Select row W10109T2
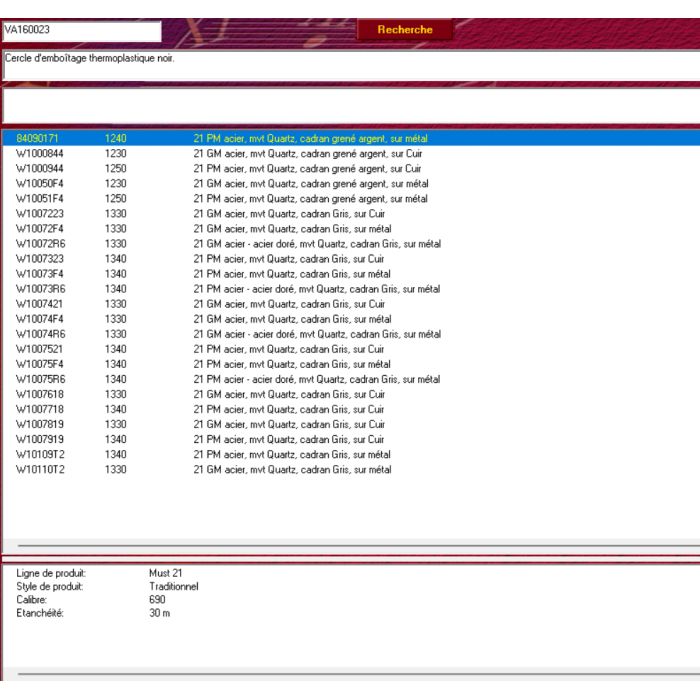This screenshot has height=700, width=700. tap(351, 454)
